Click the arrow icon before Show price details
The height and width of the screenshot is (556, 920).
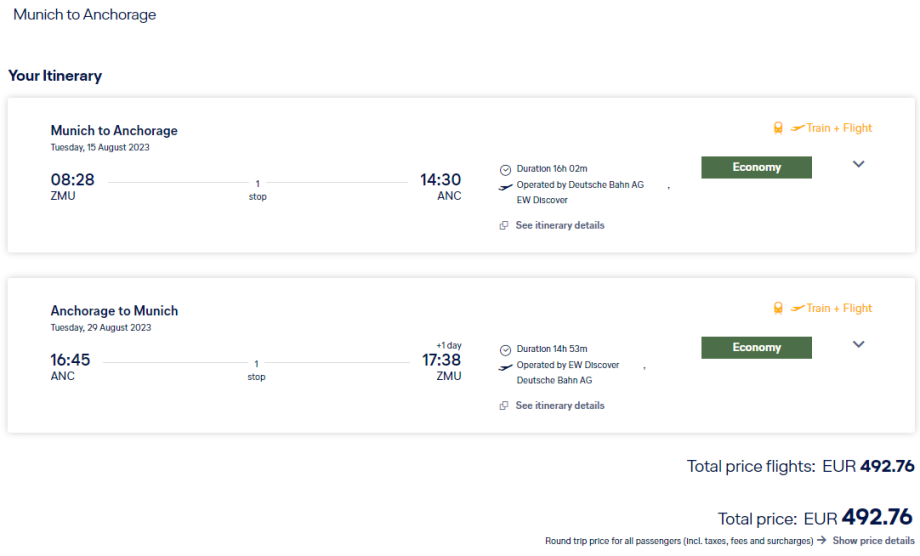pos(821,540)
